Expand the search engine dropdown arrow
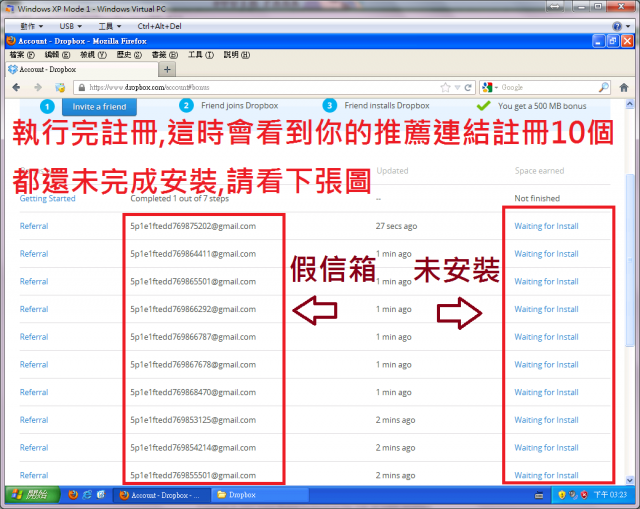The image size is (640, 509). click(496, 87)
